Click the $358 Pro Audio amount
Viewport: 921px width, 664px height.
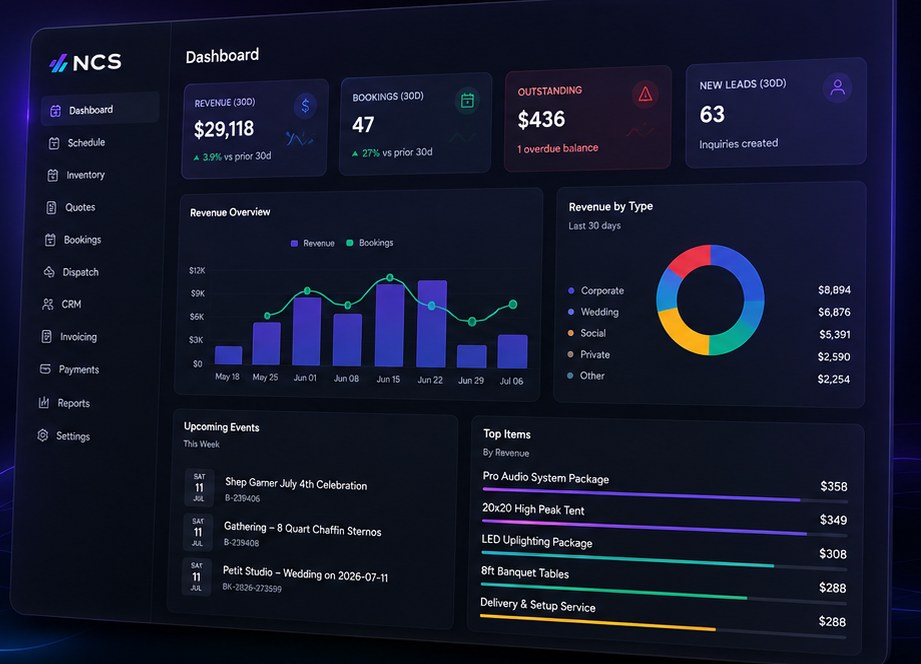833,486
